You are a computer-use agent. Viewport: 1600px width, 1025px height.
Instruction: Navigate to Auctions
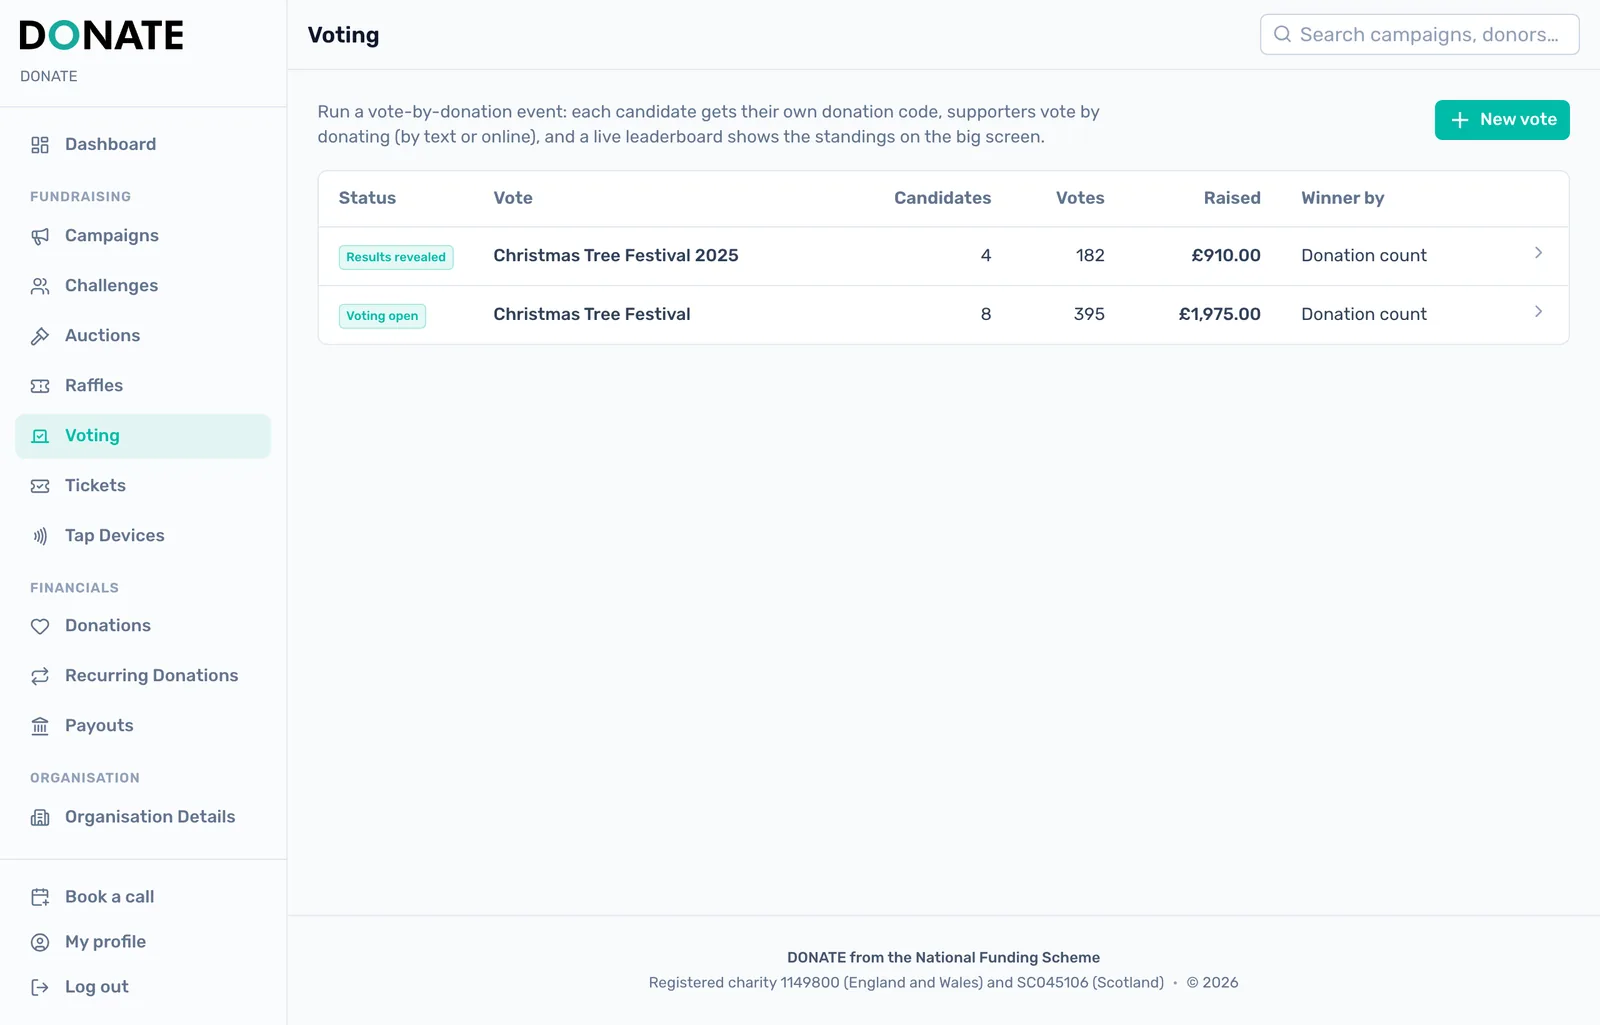143,336
